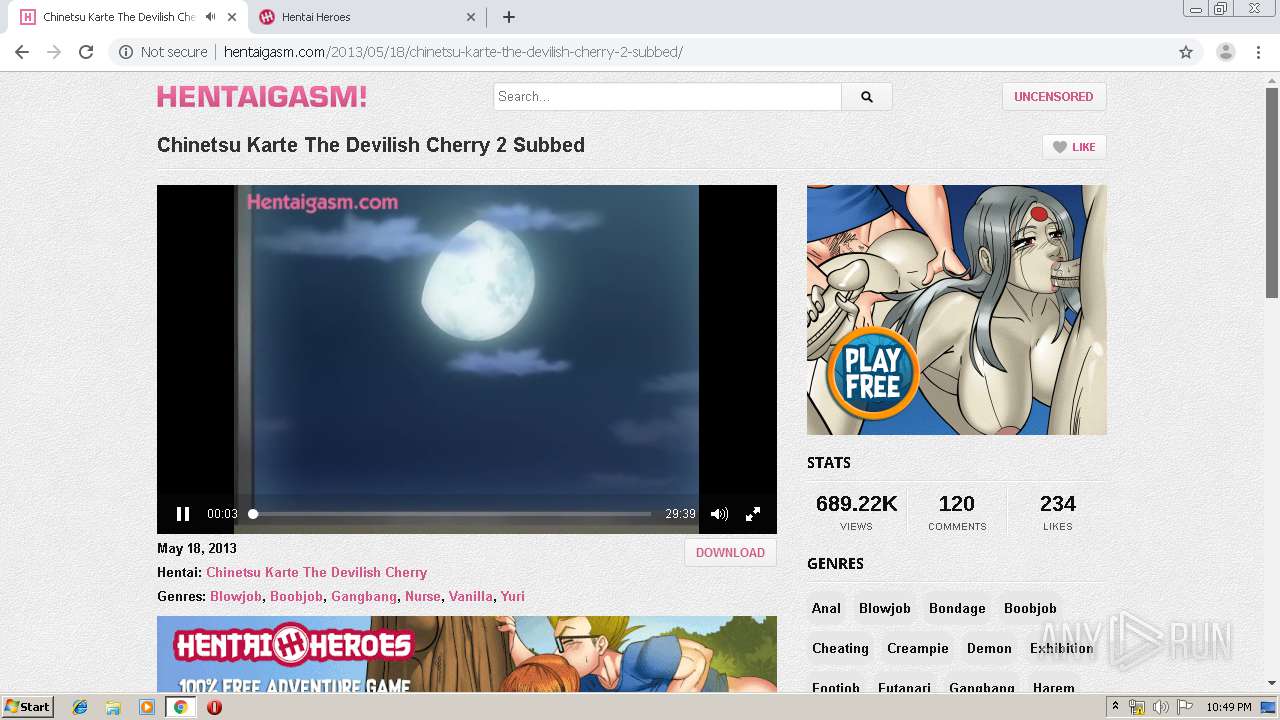This screenshot has height=720, width=1280.
Task: Enter fullscreen mode on the video
Action: coord(753,514)
